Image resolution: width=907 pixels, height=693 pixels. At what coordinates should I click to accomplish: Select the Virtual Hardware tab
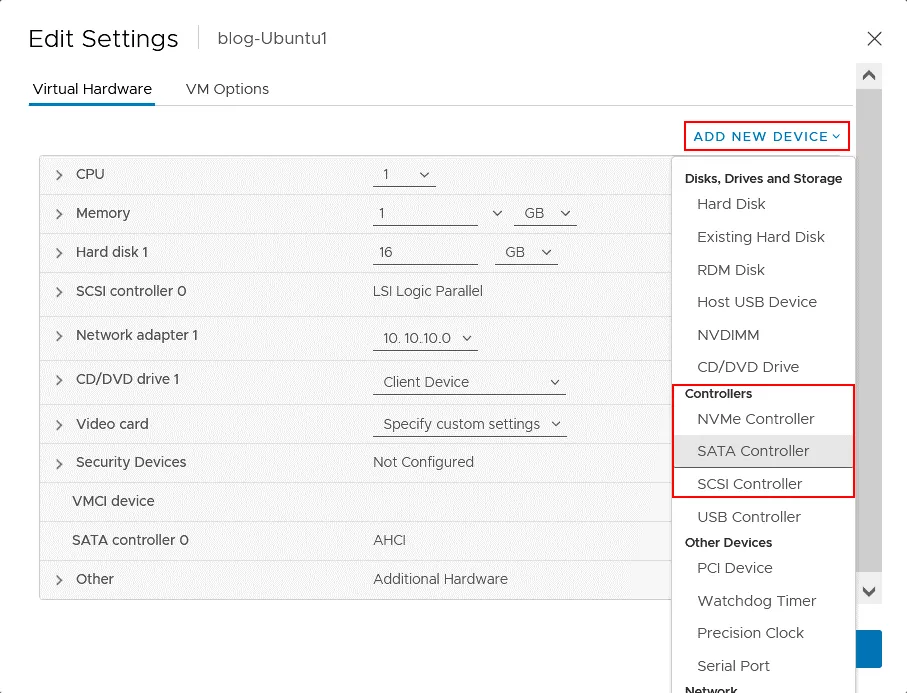tap(92, 89)
